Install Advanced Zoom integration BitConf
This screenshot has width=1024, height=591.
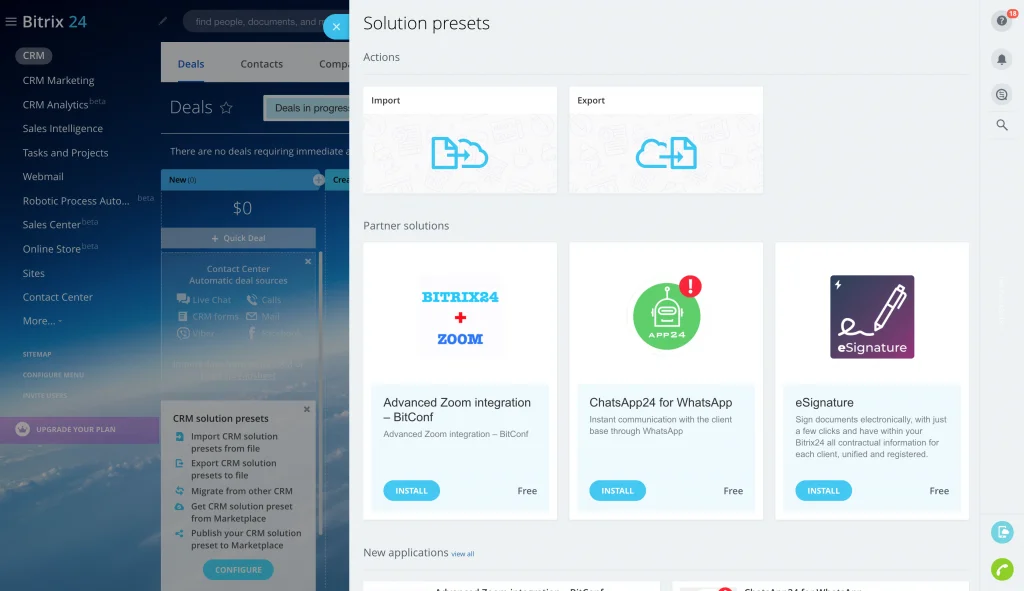(x=411, y=491)
